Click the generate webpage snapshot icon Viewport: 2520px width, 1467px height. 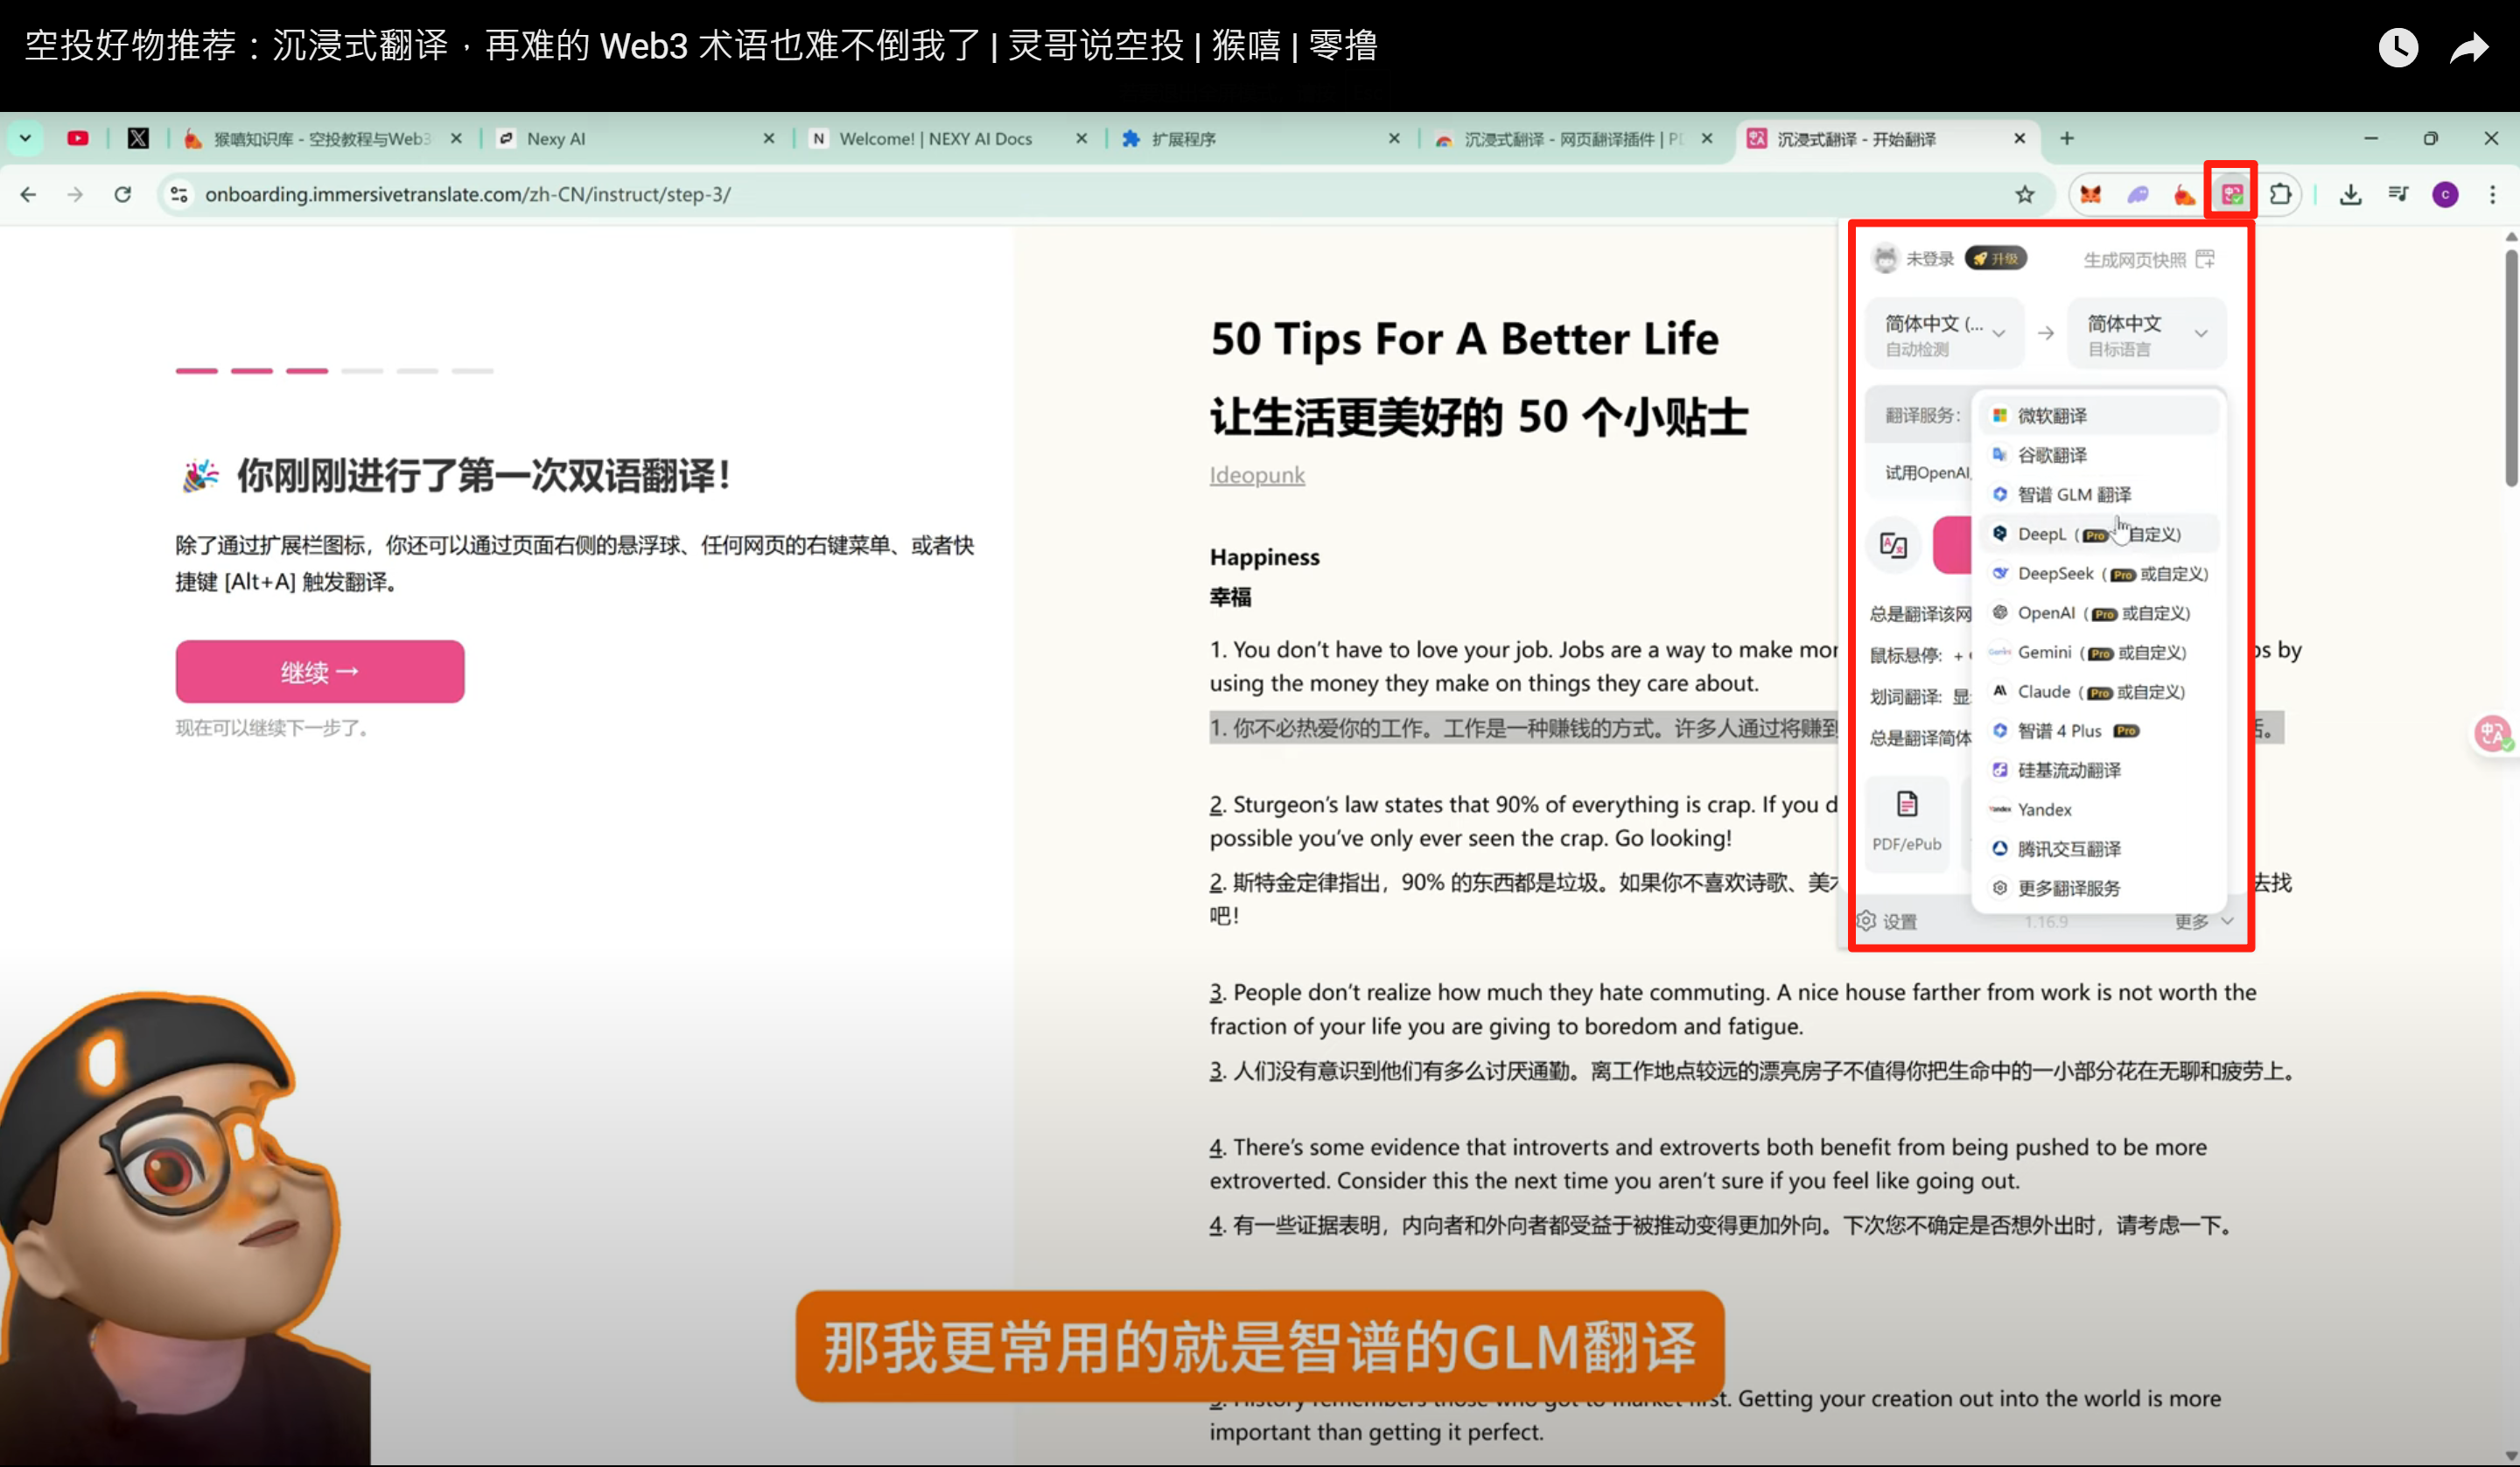(2205, 259)
